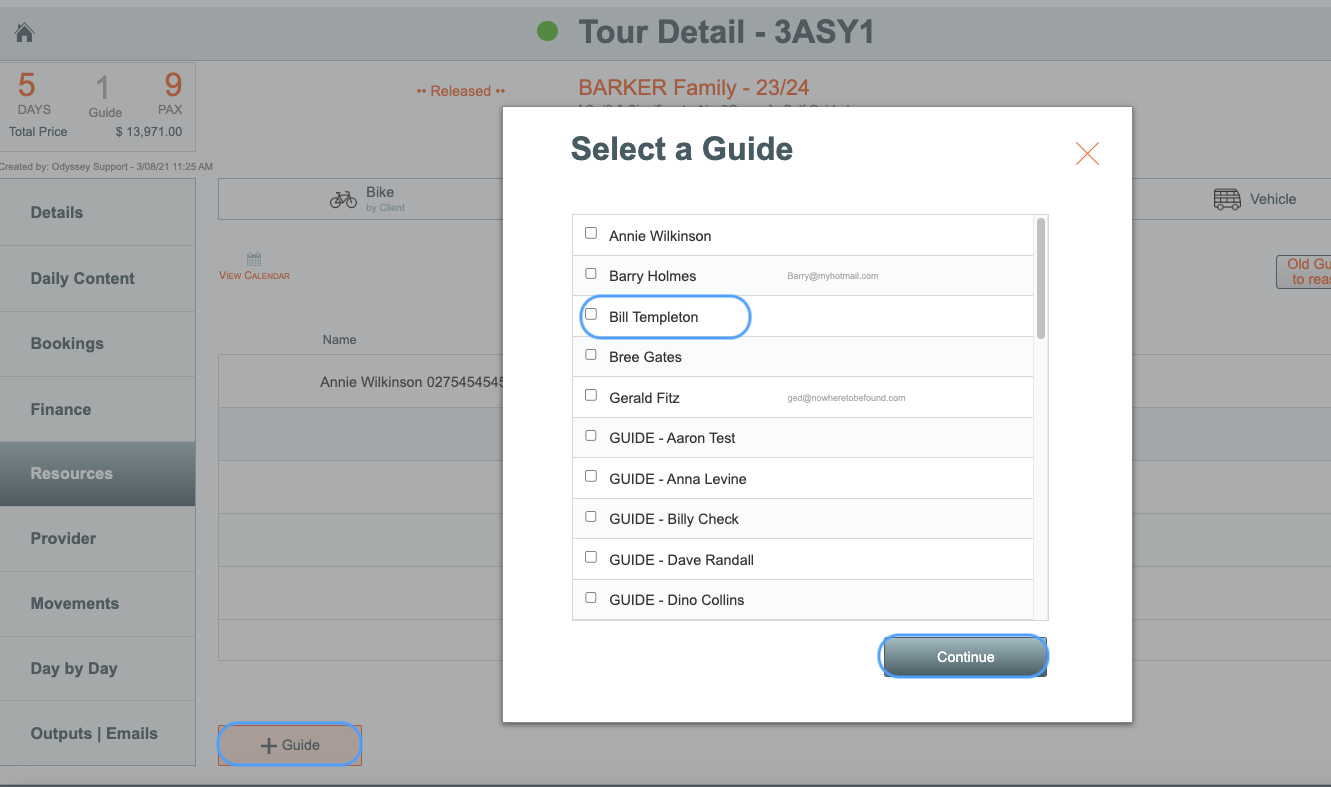The width and height of the screenshot is (1331, 787).
Task: Enable GUIDE - Anna Levine checkbox
Action: pos(591,476)
